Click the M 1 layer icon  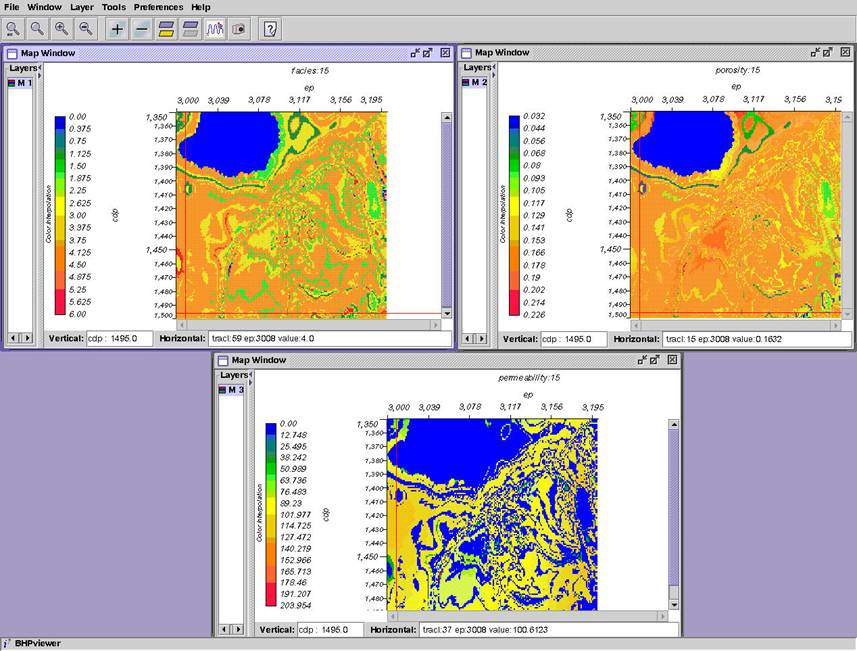coord(11,83)
